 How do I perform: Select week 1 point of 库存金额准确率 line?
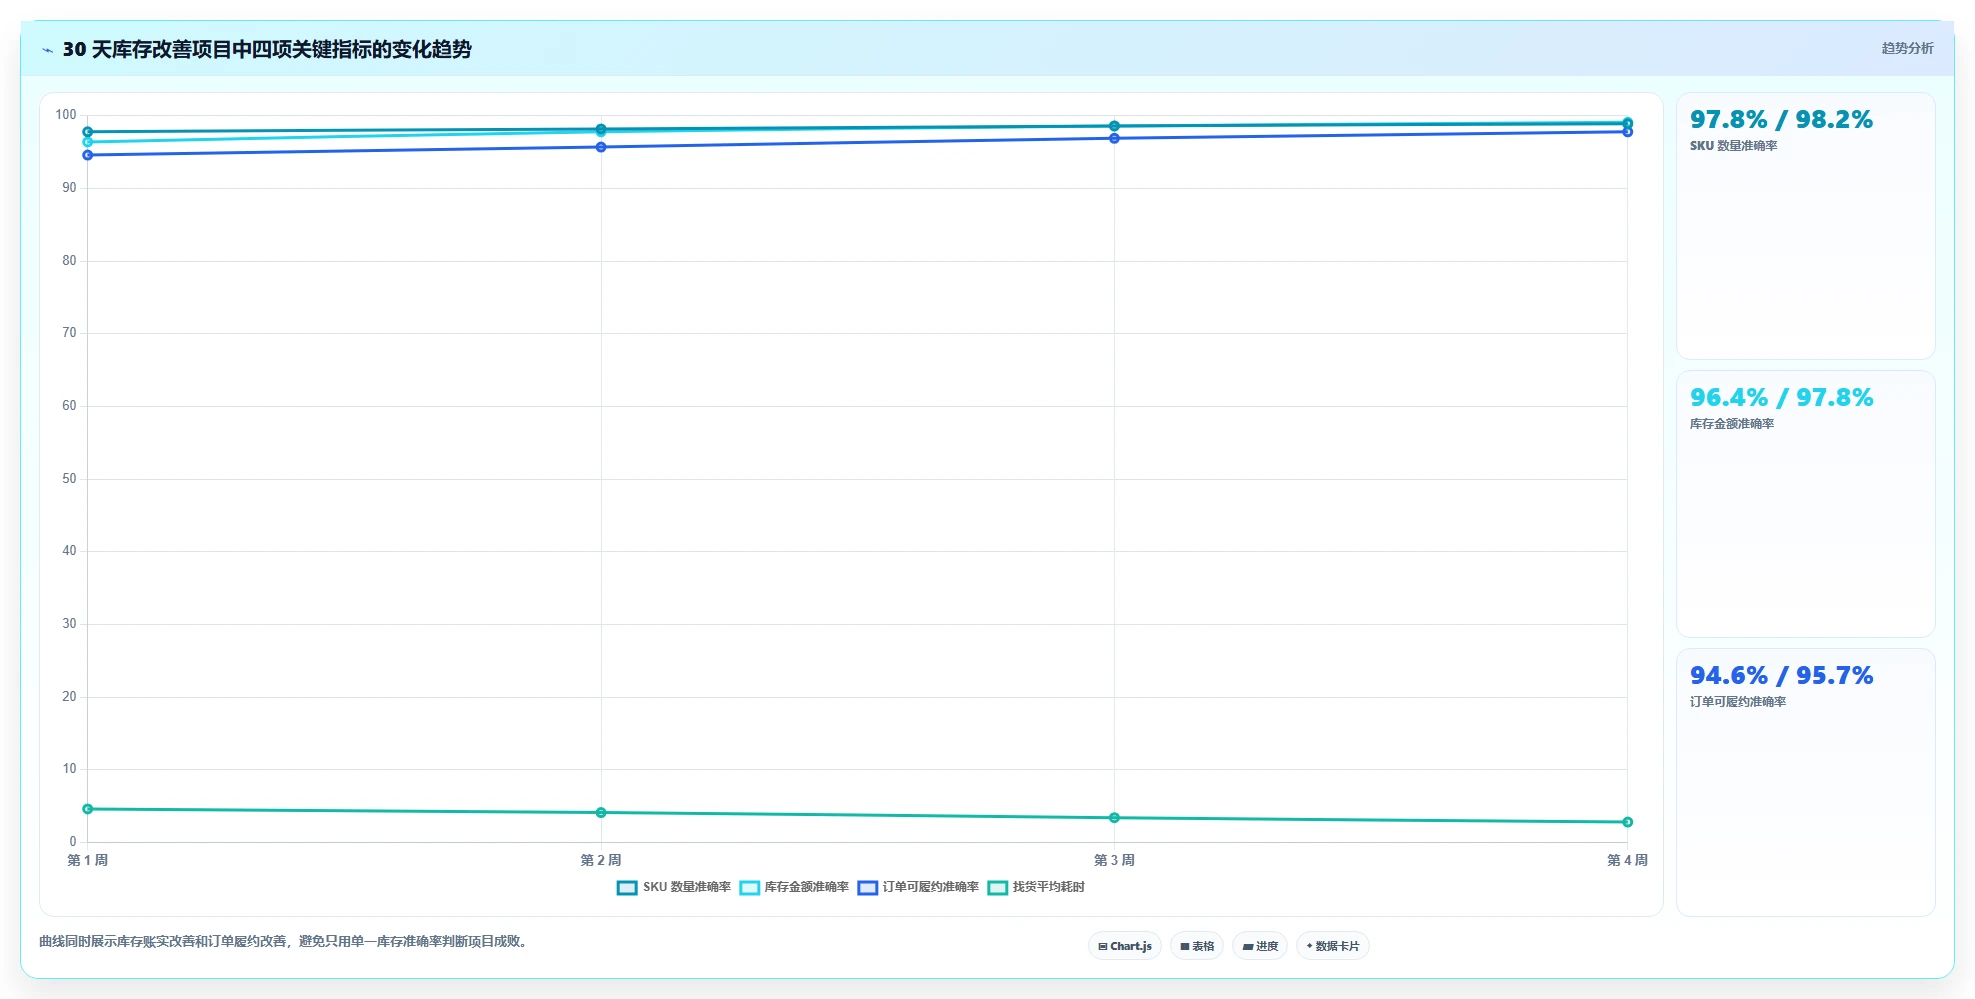pyautogui.click(x=88, y=142)
